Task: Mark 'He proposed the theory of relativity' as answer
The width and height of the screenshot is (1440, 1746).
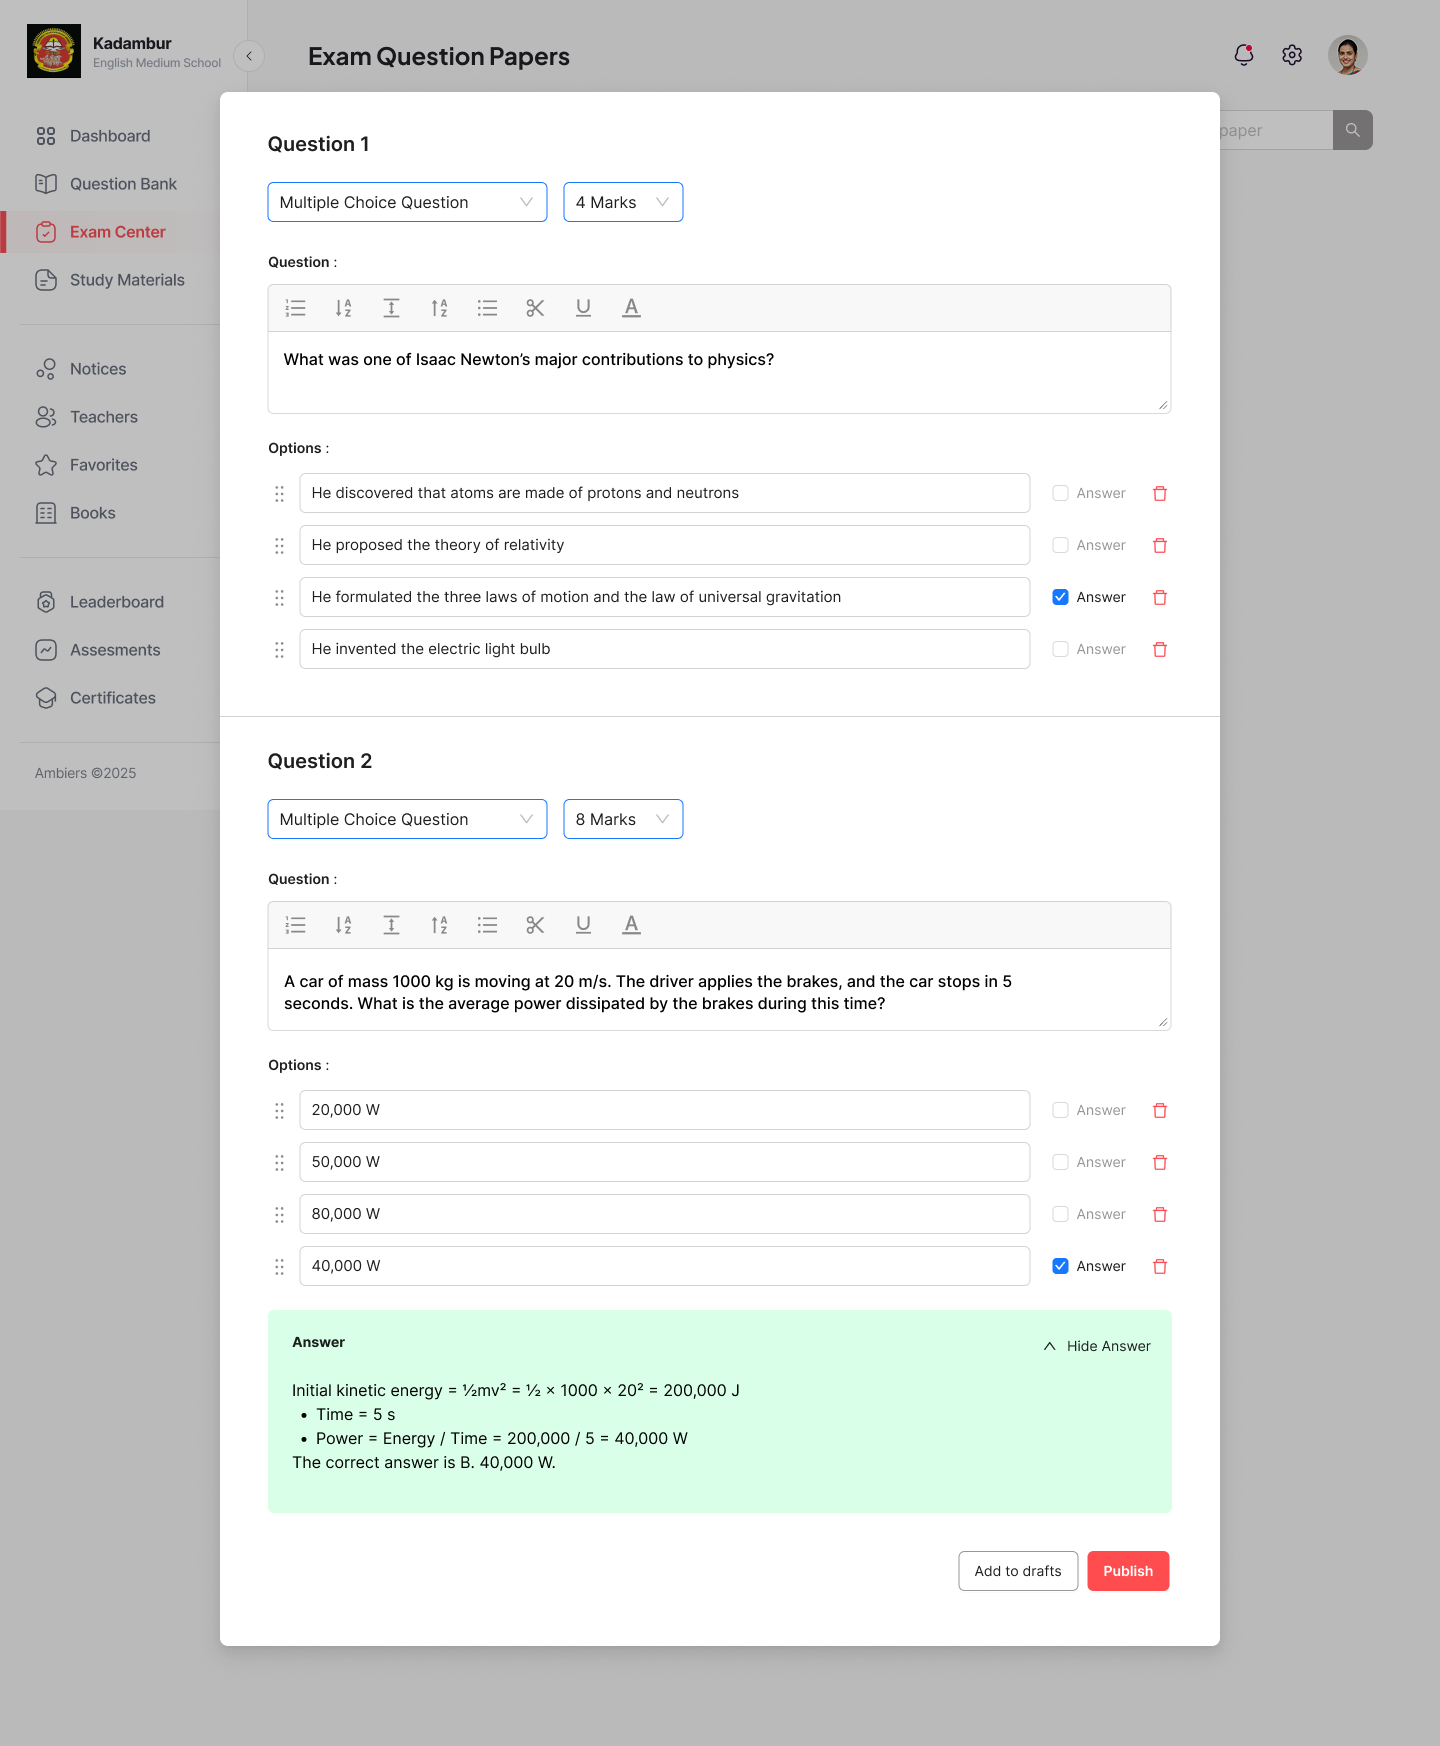Action: click(x=1061, y=545)
